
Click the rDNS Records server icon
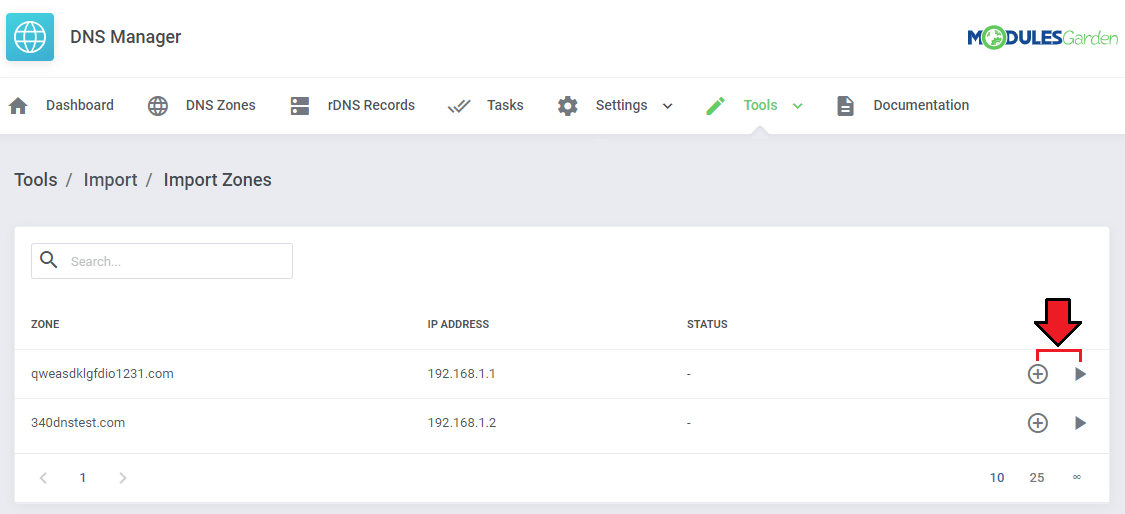[x=299, y=106]
